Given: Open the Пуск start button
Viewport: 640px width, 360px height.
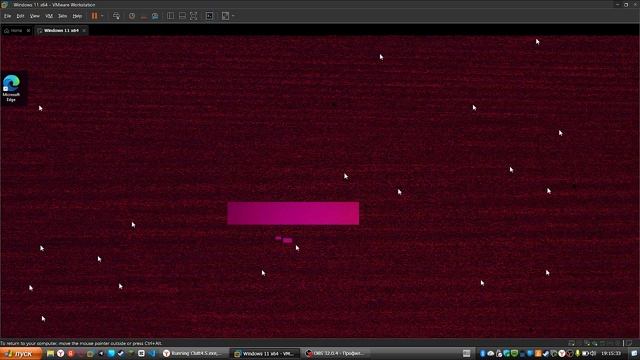Looking at the screenshot, I should 20,353.
